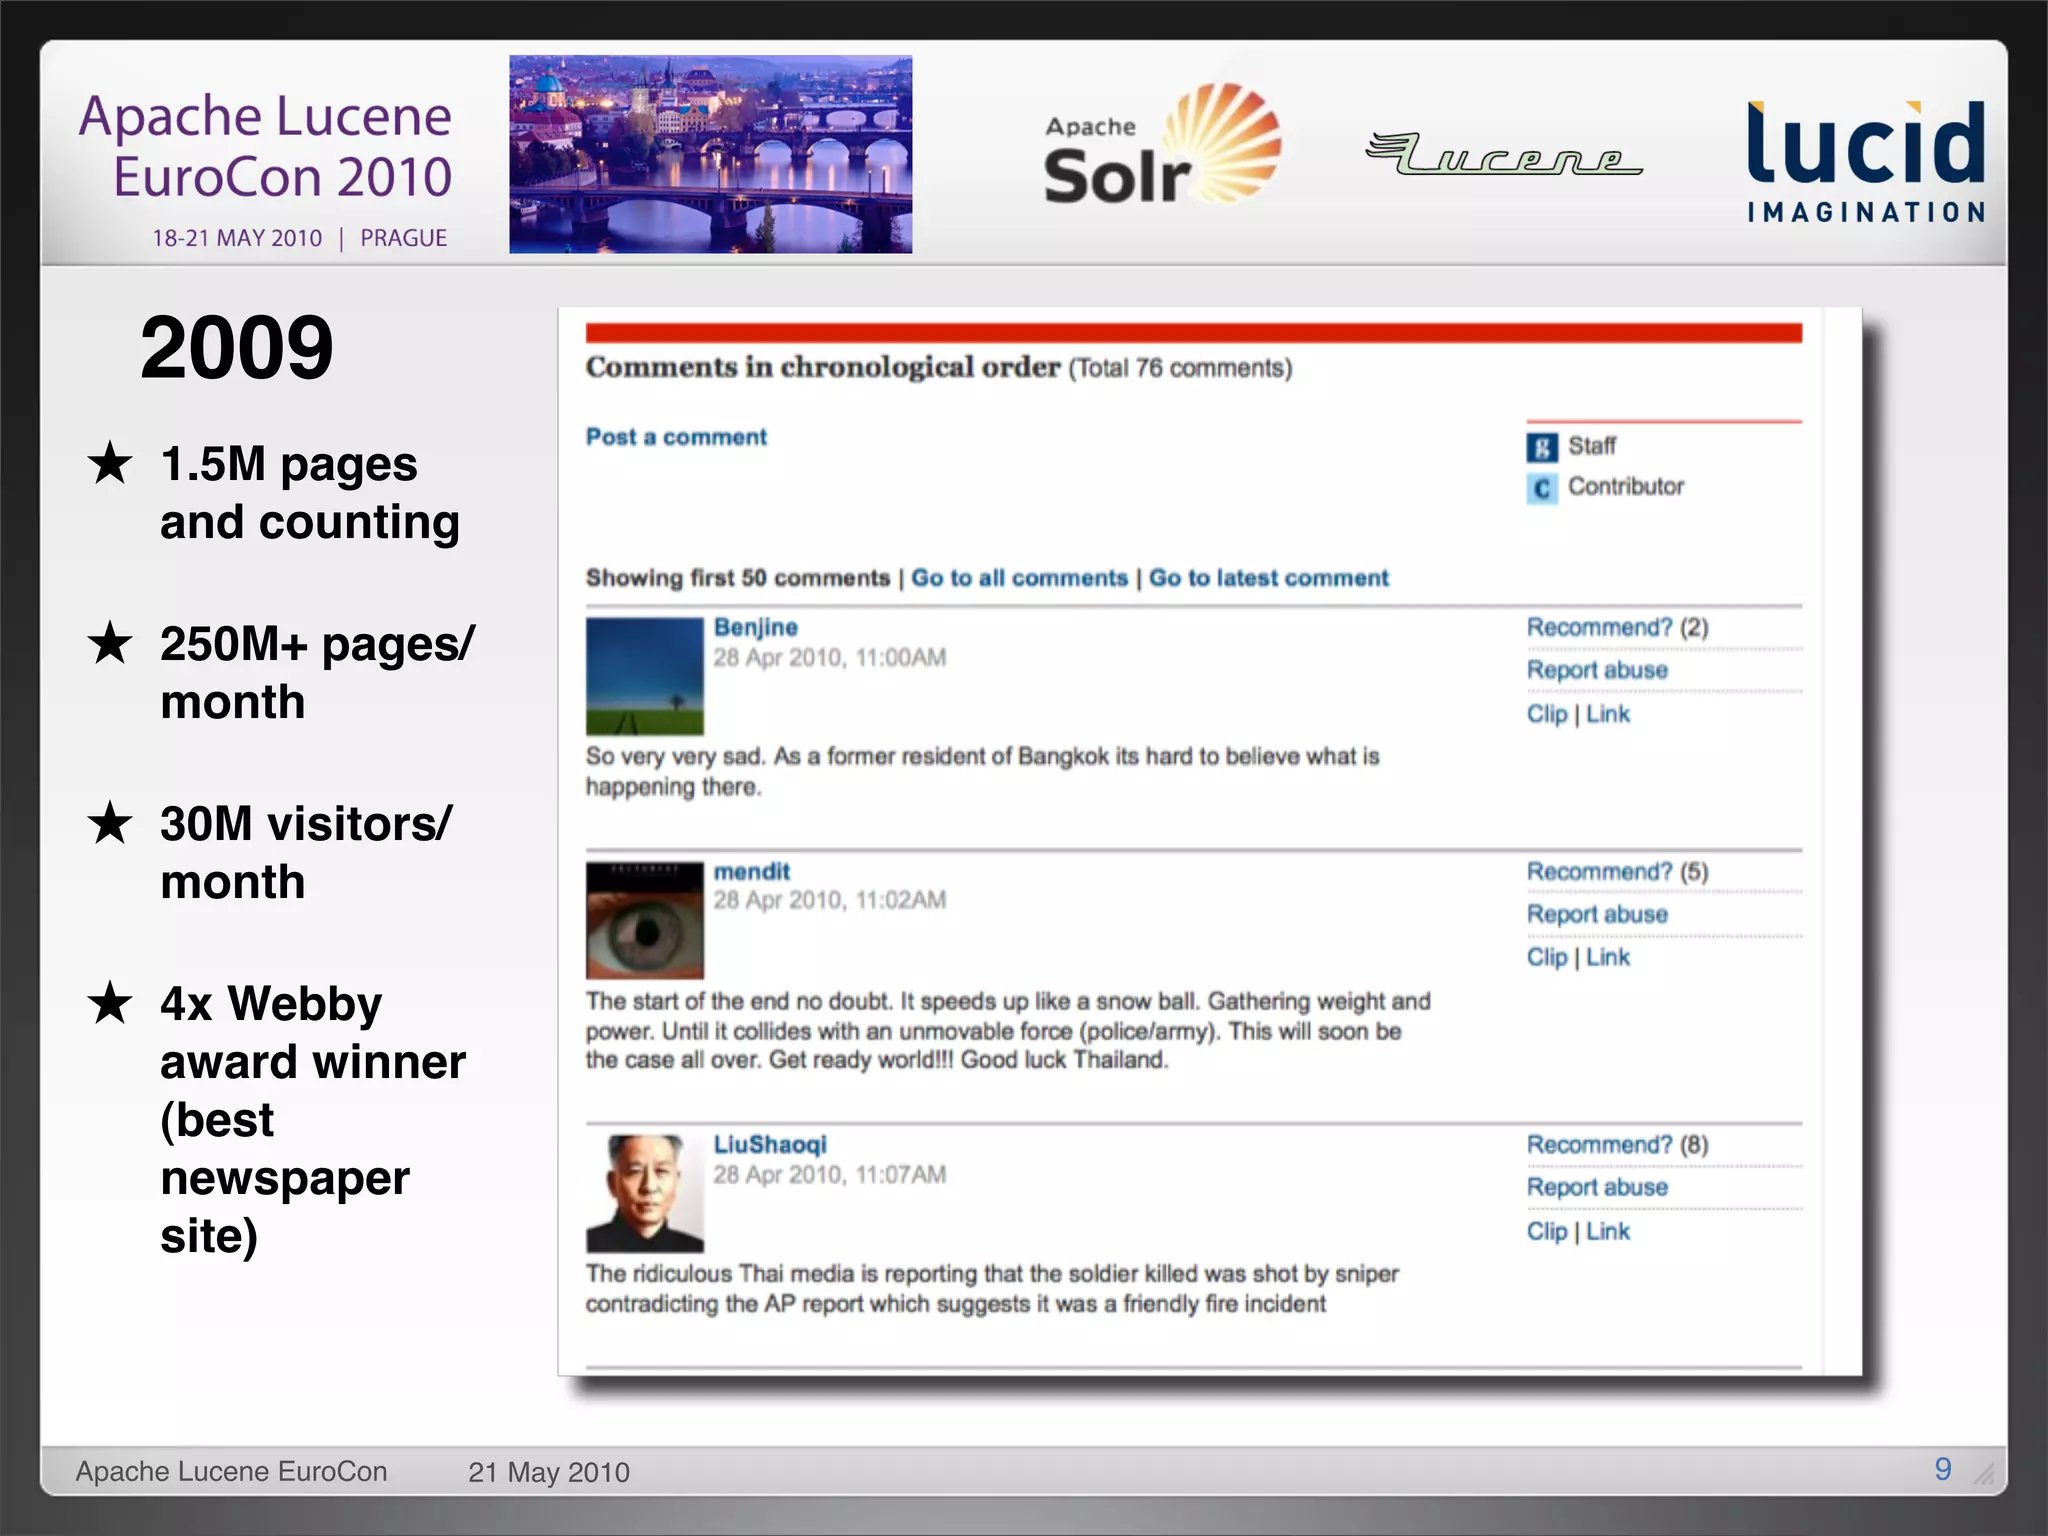Click the Apache Lucene EuroCon 2010 title

point(266,146)
